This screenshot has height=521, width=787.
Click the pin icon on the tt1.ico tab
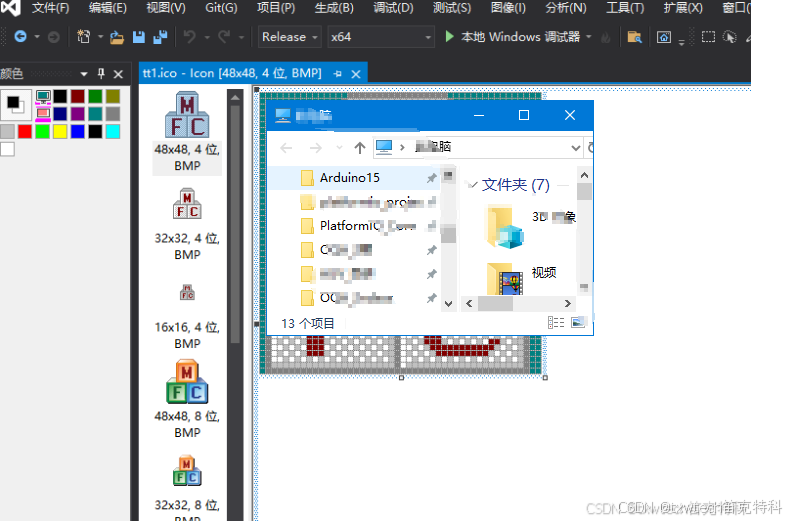[338, 74]
